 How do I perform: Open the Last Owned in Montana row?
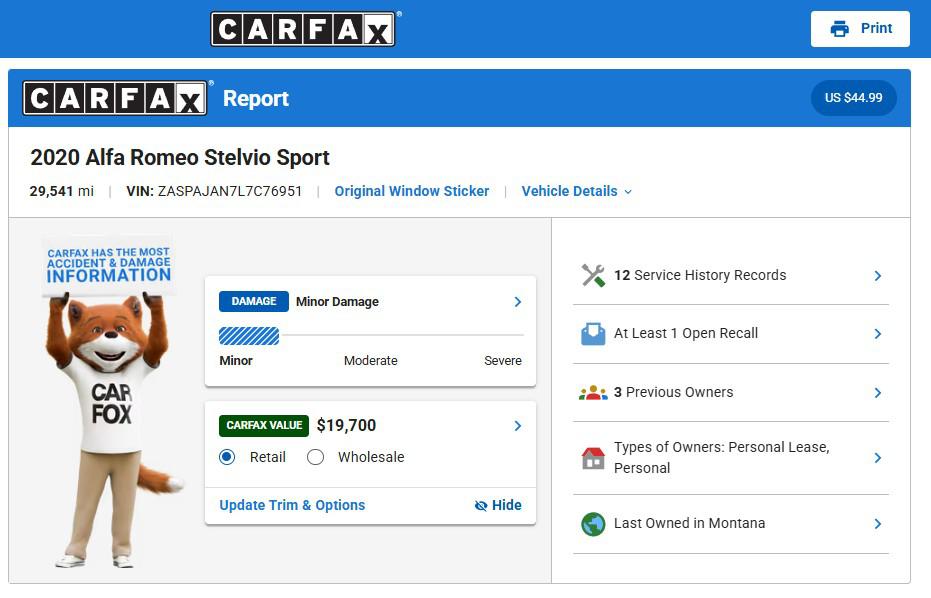point(731,524)
